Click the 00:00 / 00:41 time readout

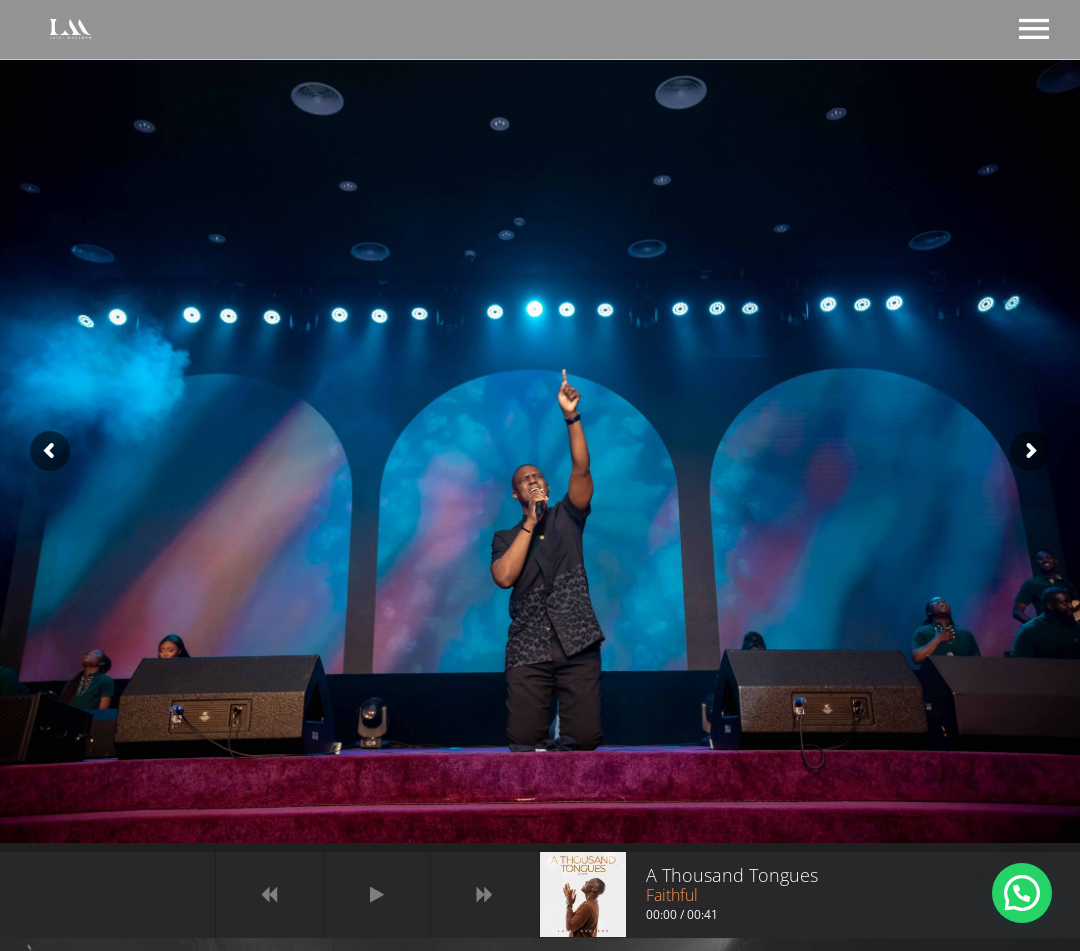click(x=681, y=915)
